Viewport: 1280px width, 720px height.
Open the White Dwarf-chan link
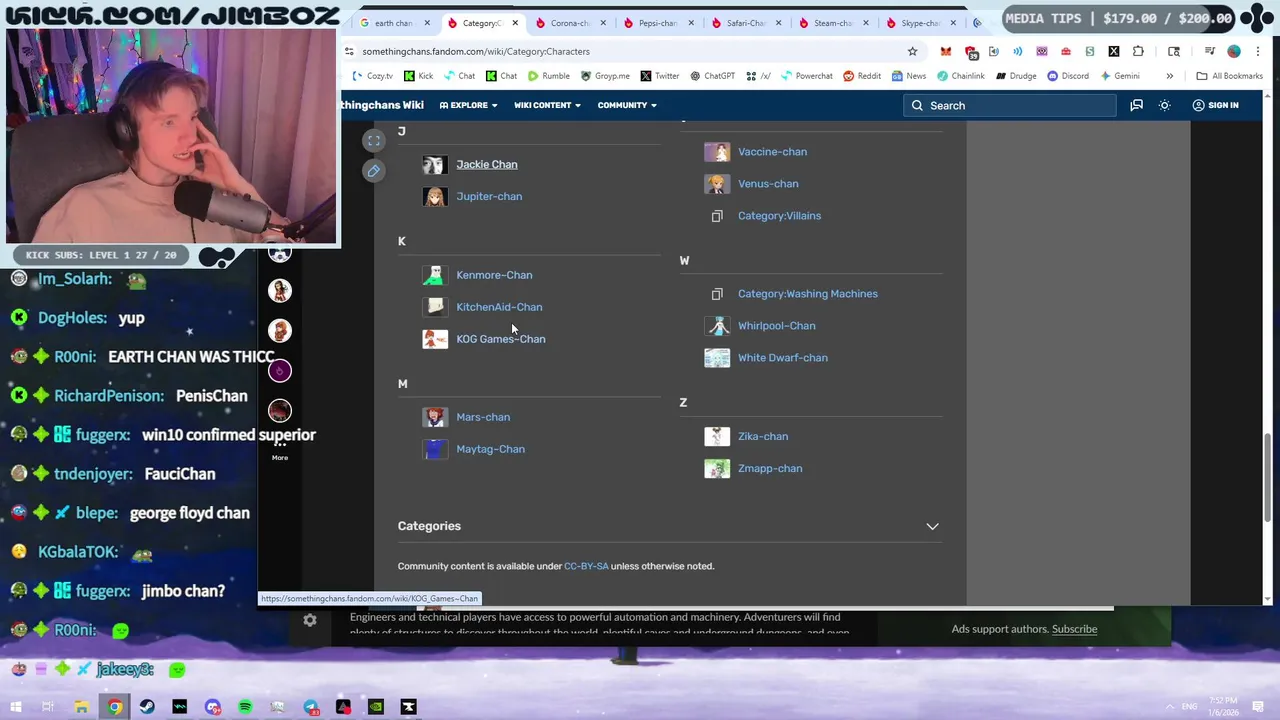(x=783, y=358)
